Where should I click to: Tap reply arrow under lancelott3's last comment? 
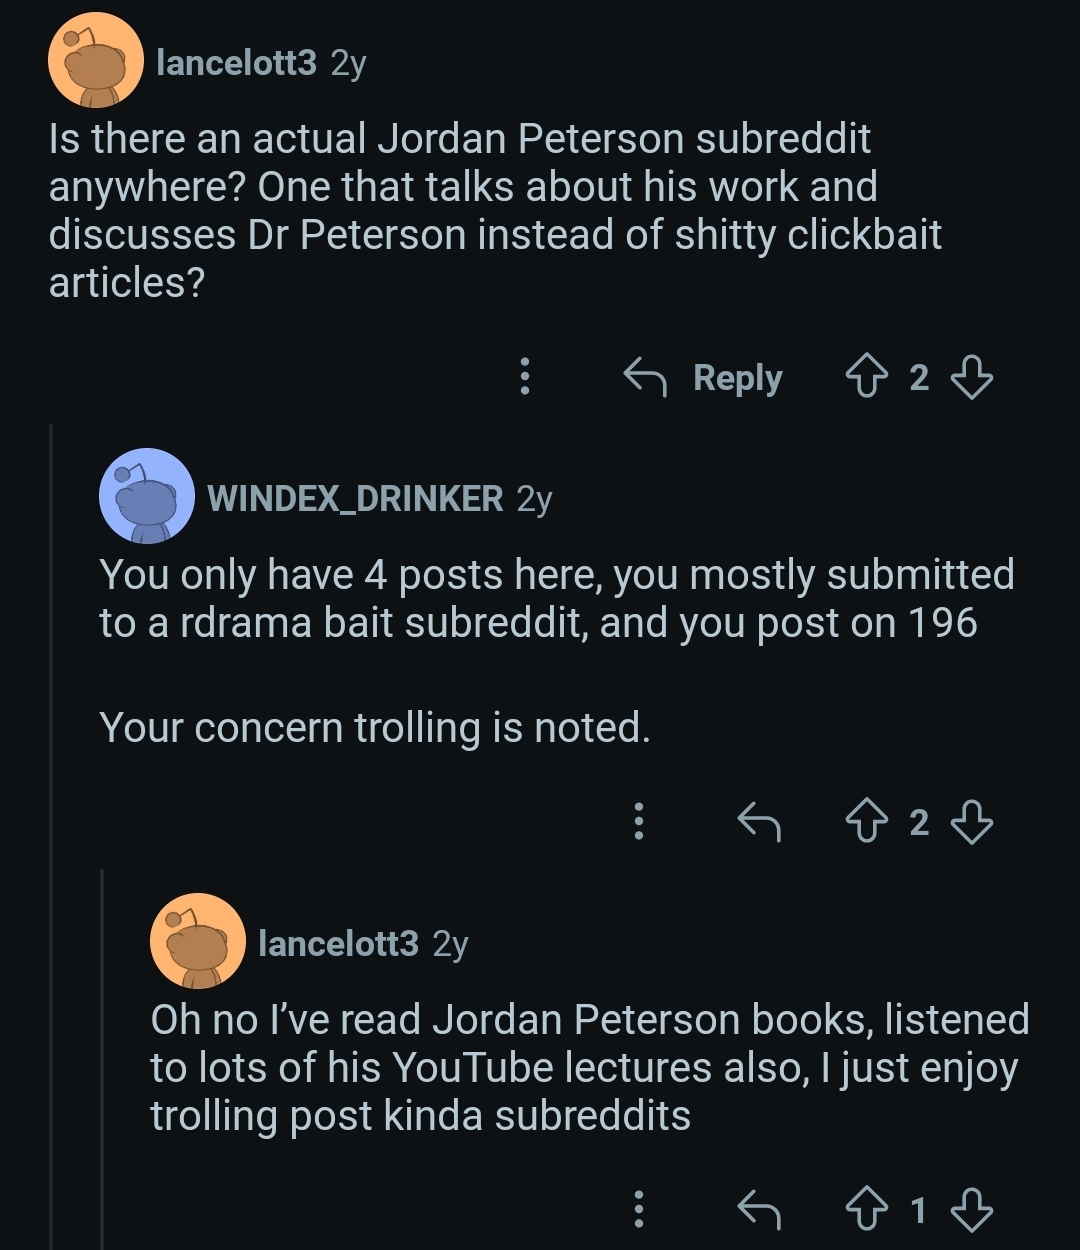758,1211
